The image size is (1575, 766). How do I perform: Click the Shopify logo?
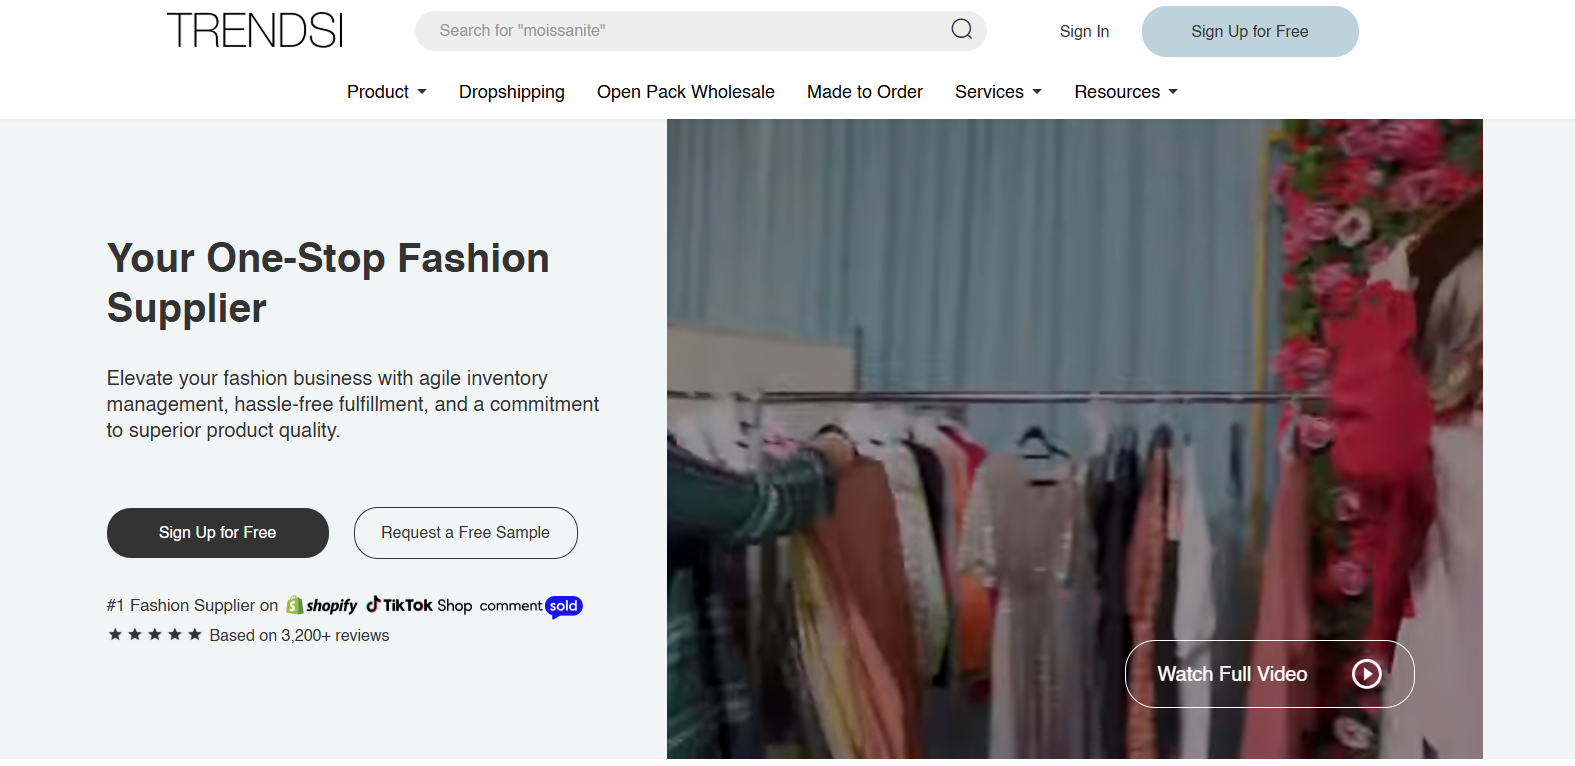pyautogui.click(x=322, y=606)
